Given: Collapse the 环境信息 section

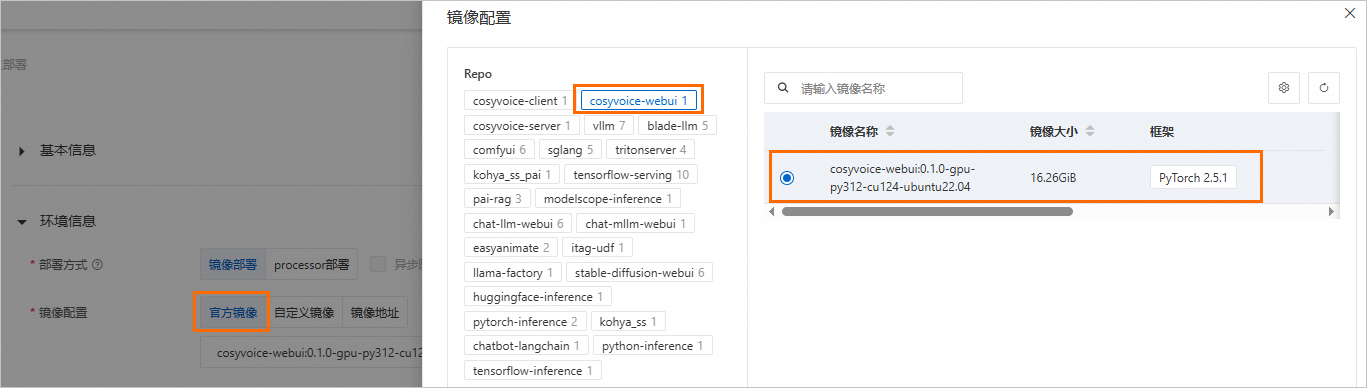Looking at the screenshot, I should (22, 221).
